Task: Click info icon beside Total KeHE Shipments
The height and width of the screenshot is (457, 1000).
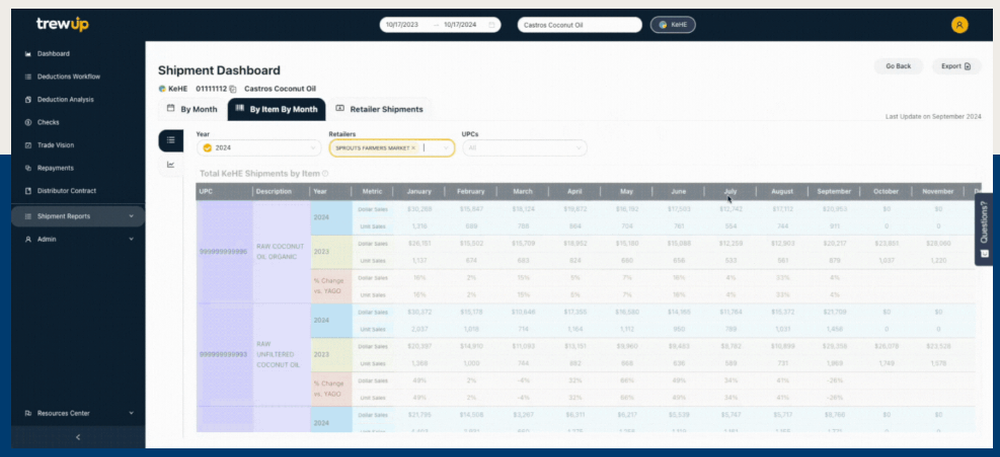Action: click(x=325, y=173)
